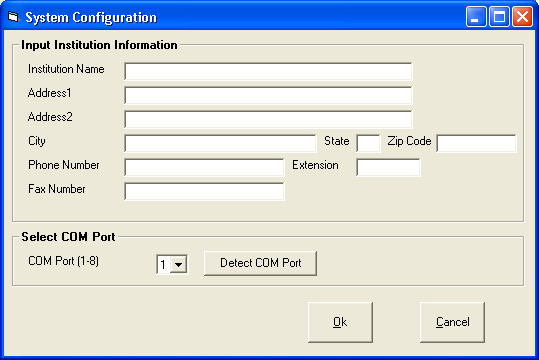Click the 'COM Port (1-8)' label
The width and height of the screenshot is (539, 360).
pyautogui.click(x=64, y=261)
